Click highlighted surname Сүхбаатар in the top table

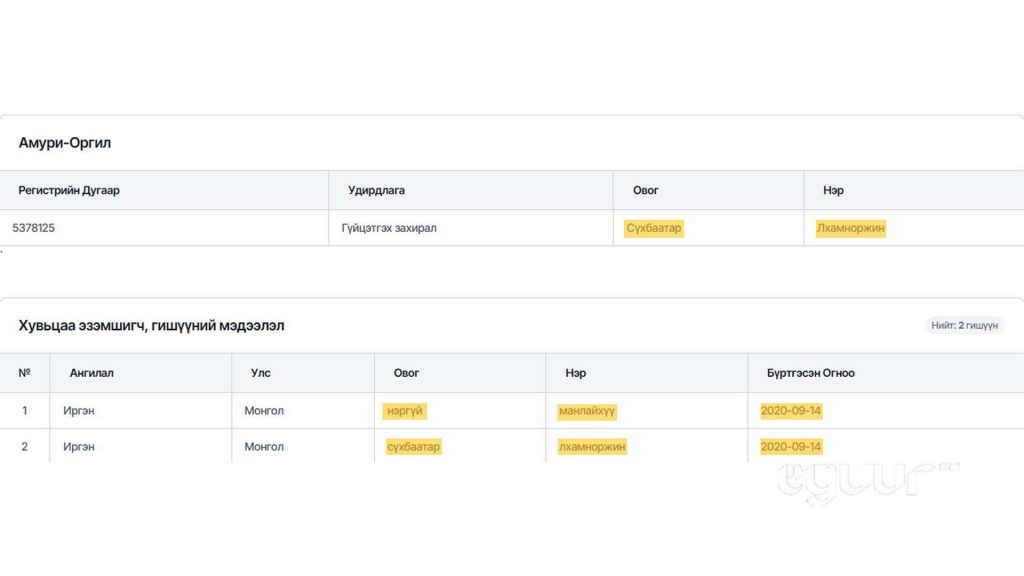[x=653, y=228]
